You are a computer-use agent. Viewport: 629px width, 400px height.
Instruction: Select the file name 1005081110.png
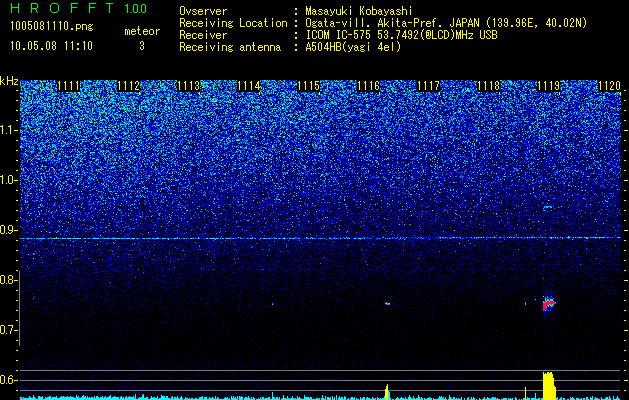coord(51,26)
